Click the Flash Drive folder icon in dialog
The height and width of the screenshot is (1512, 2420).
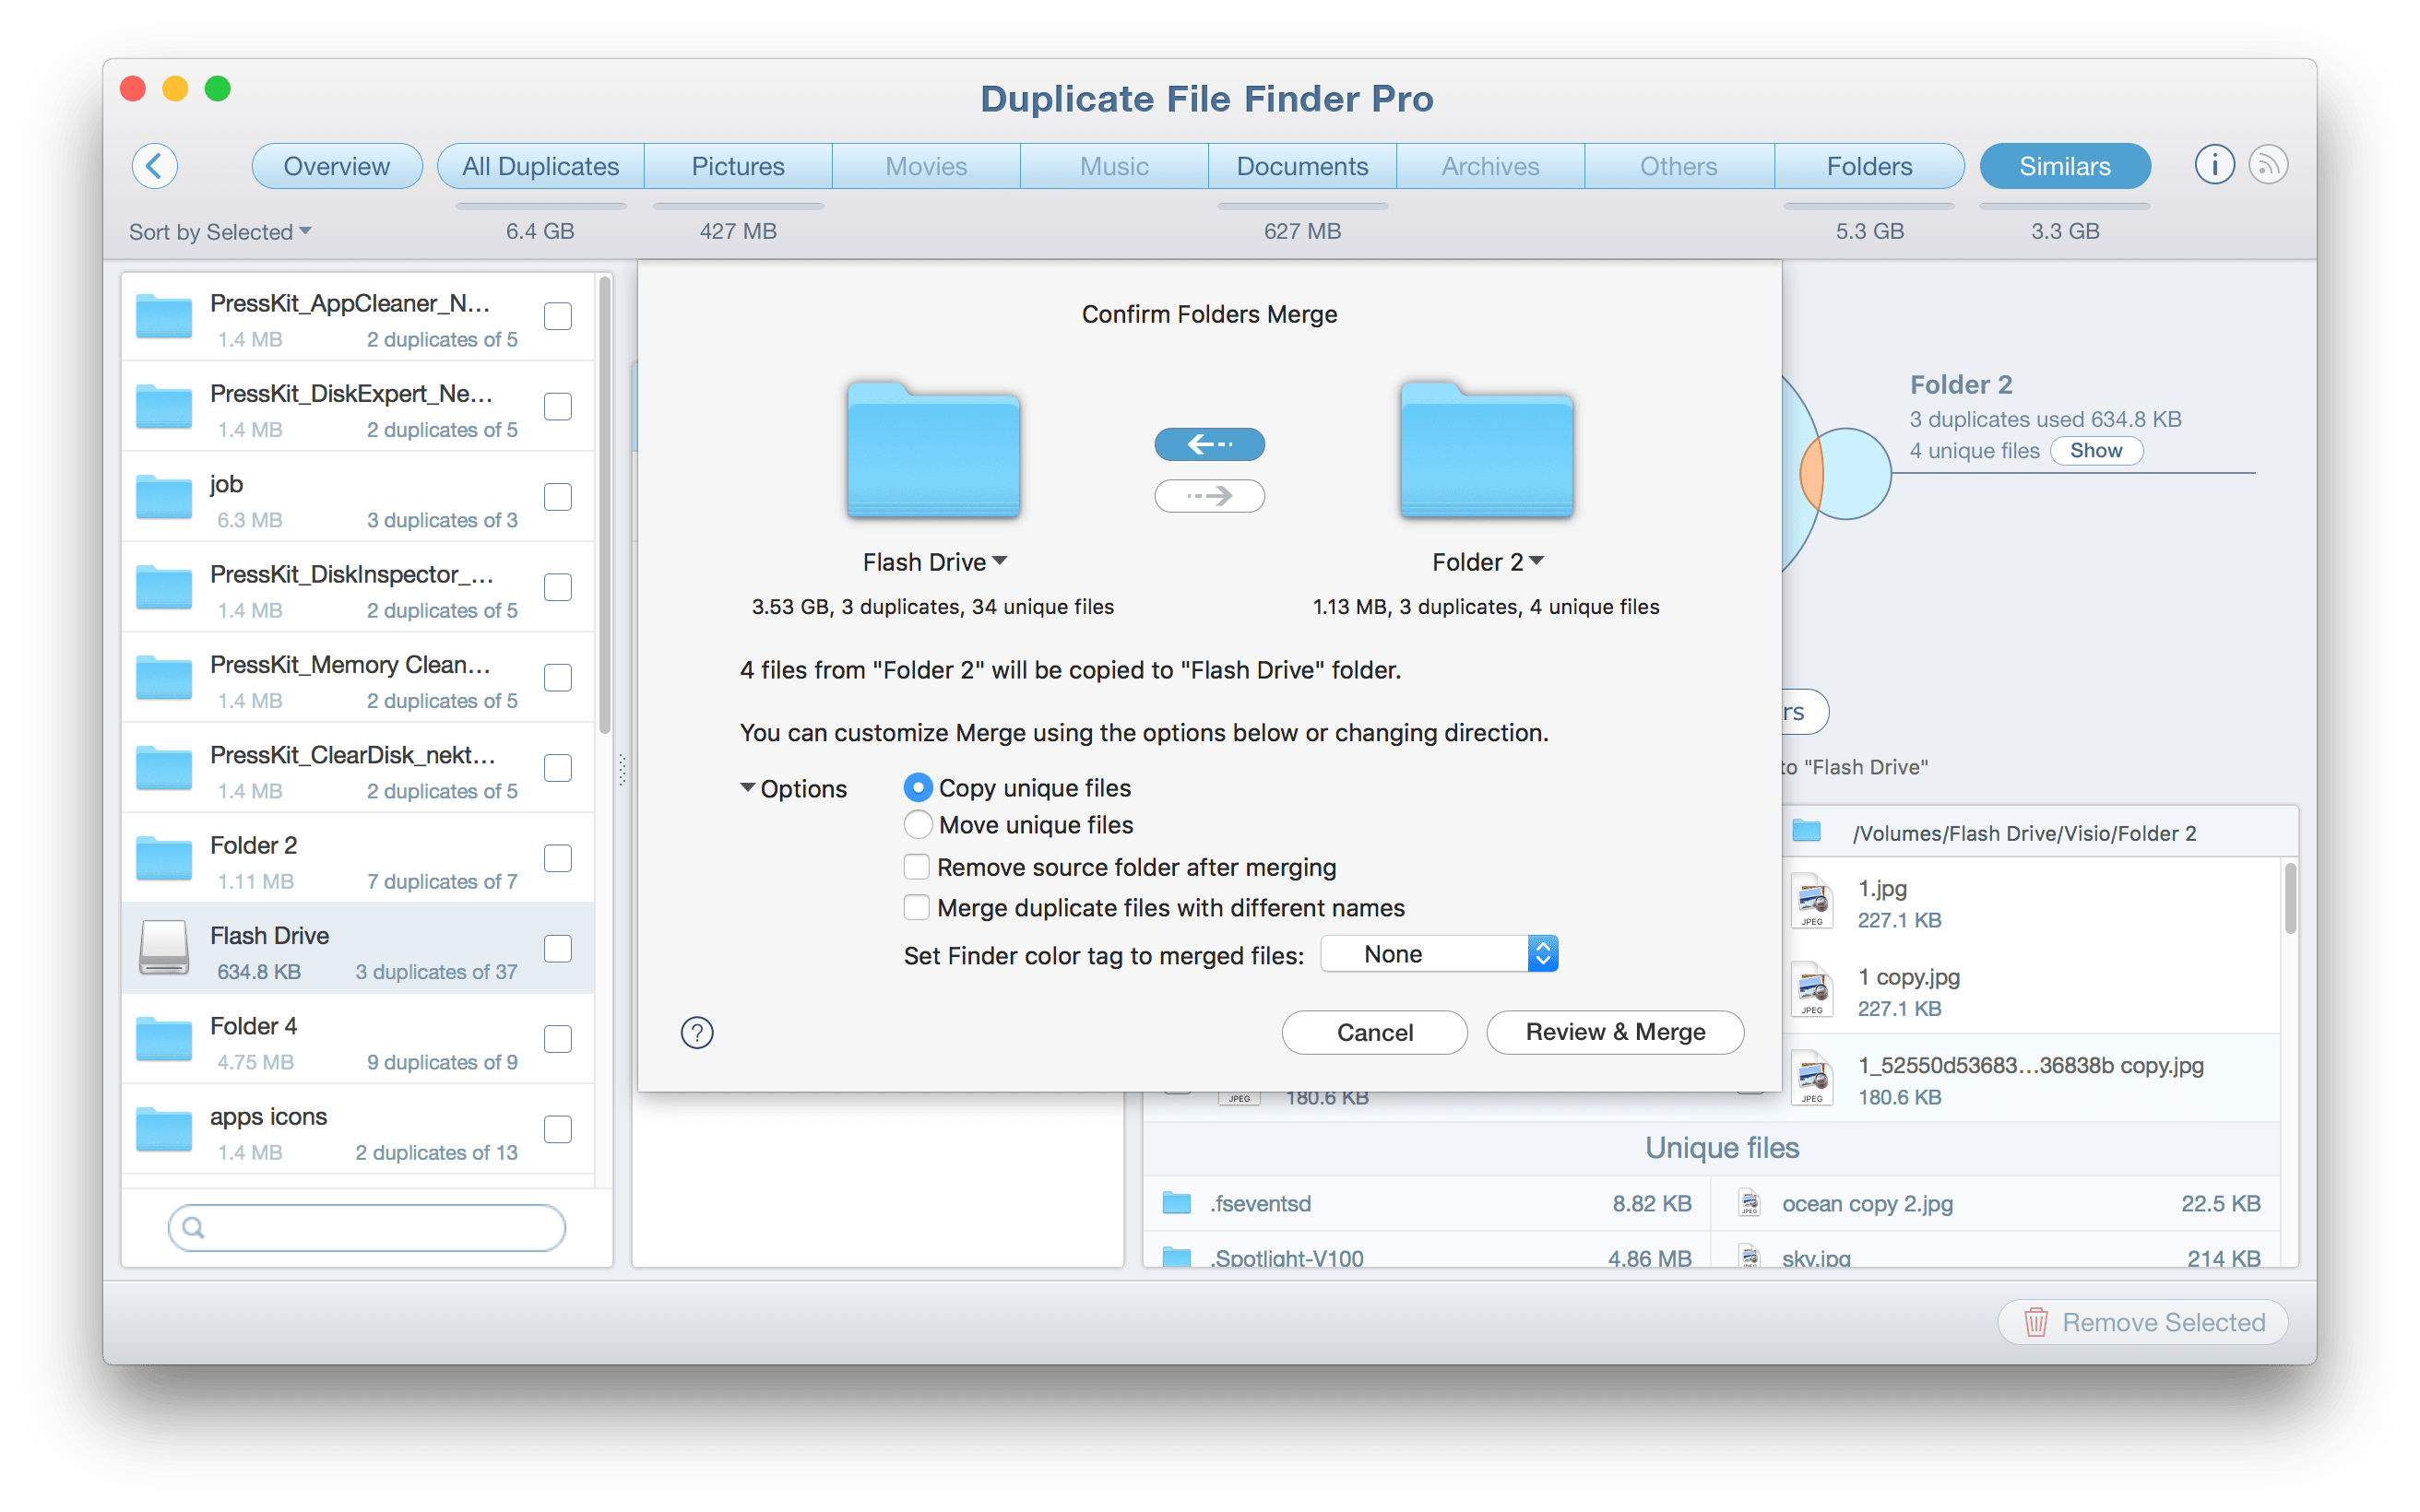pyautogui.click(x=933, y=449)
